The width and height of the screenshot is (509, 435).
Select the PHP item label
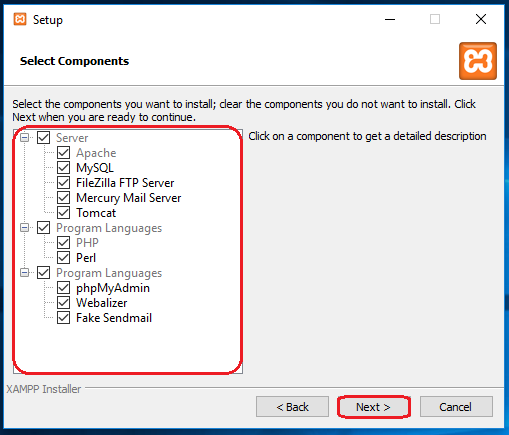(87, 243)
